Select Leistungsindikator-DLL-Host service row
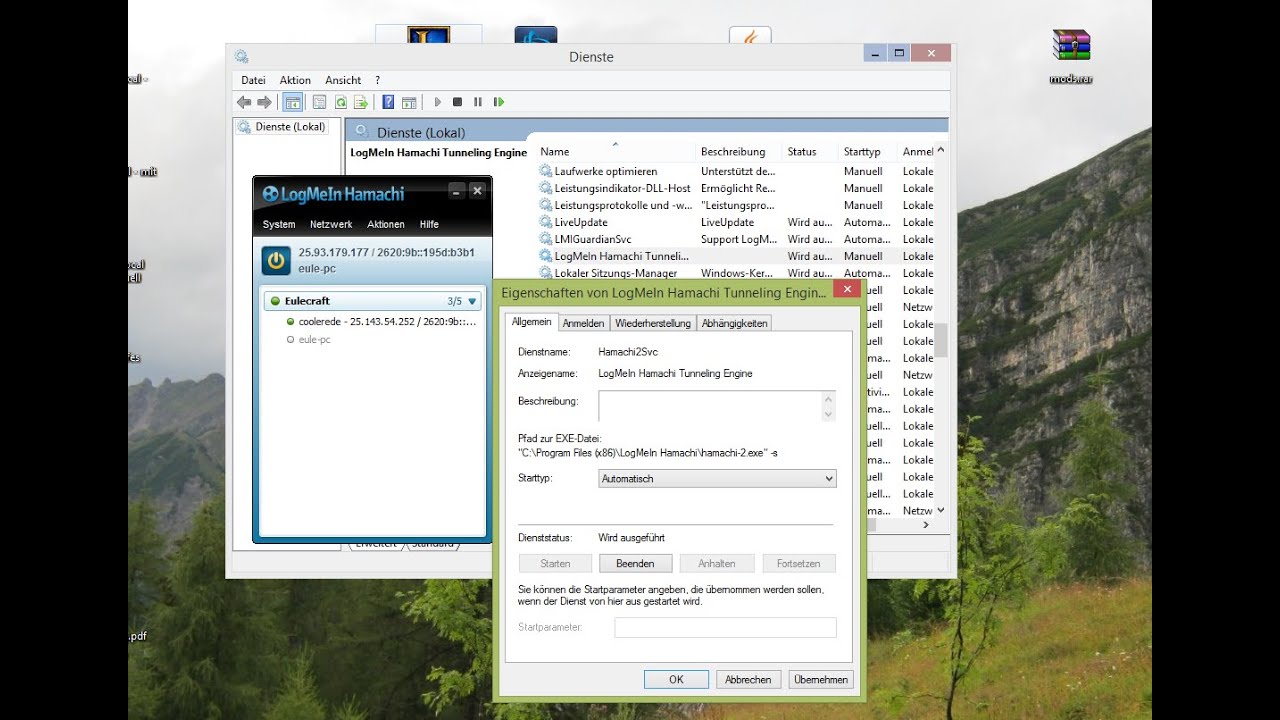1280x720 pixels. pyautogui.click(x=736, y=188)
